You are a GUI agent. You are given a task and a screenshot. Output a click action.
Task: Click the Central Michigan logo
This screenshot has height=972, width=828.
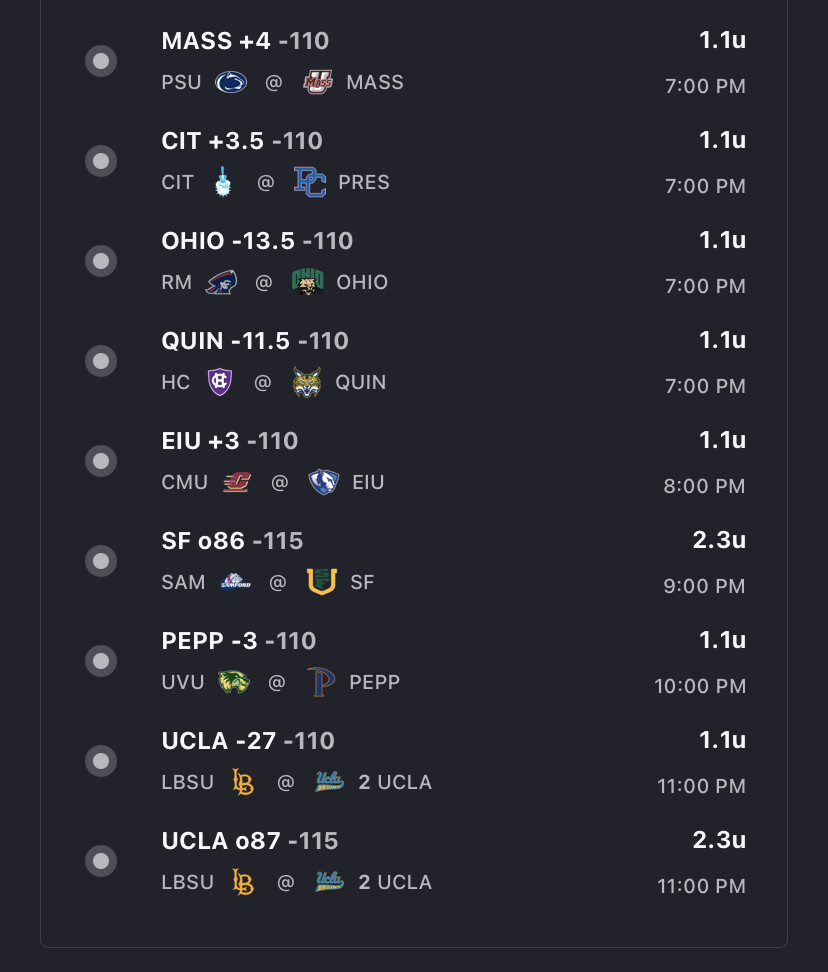coord(237,482)
